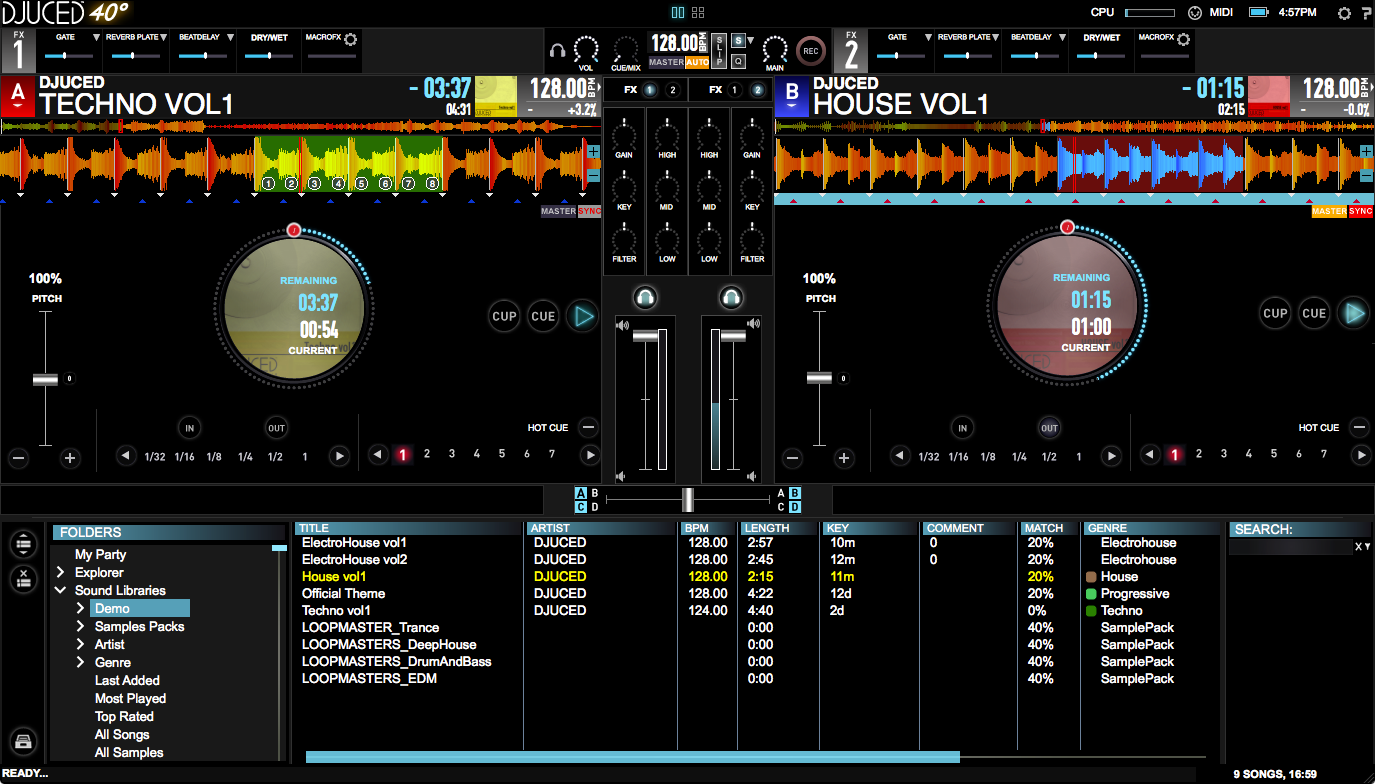Viewport: 1375px width, 784px height.
Task: Click the library search field
Action: 1290,547
